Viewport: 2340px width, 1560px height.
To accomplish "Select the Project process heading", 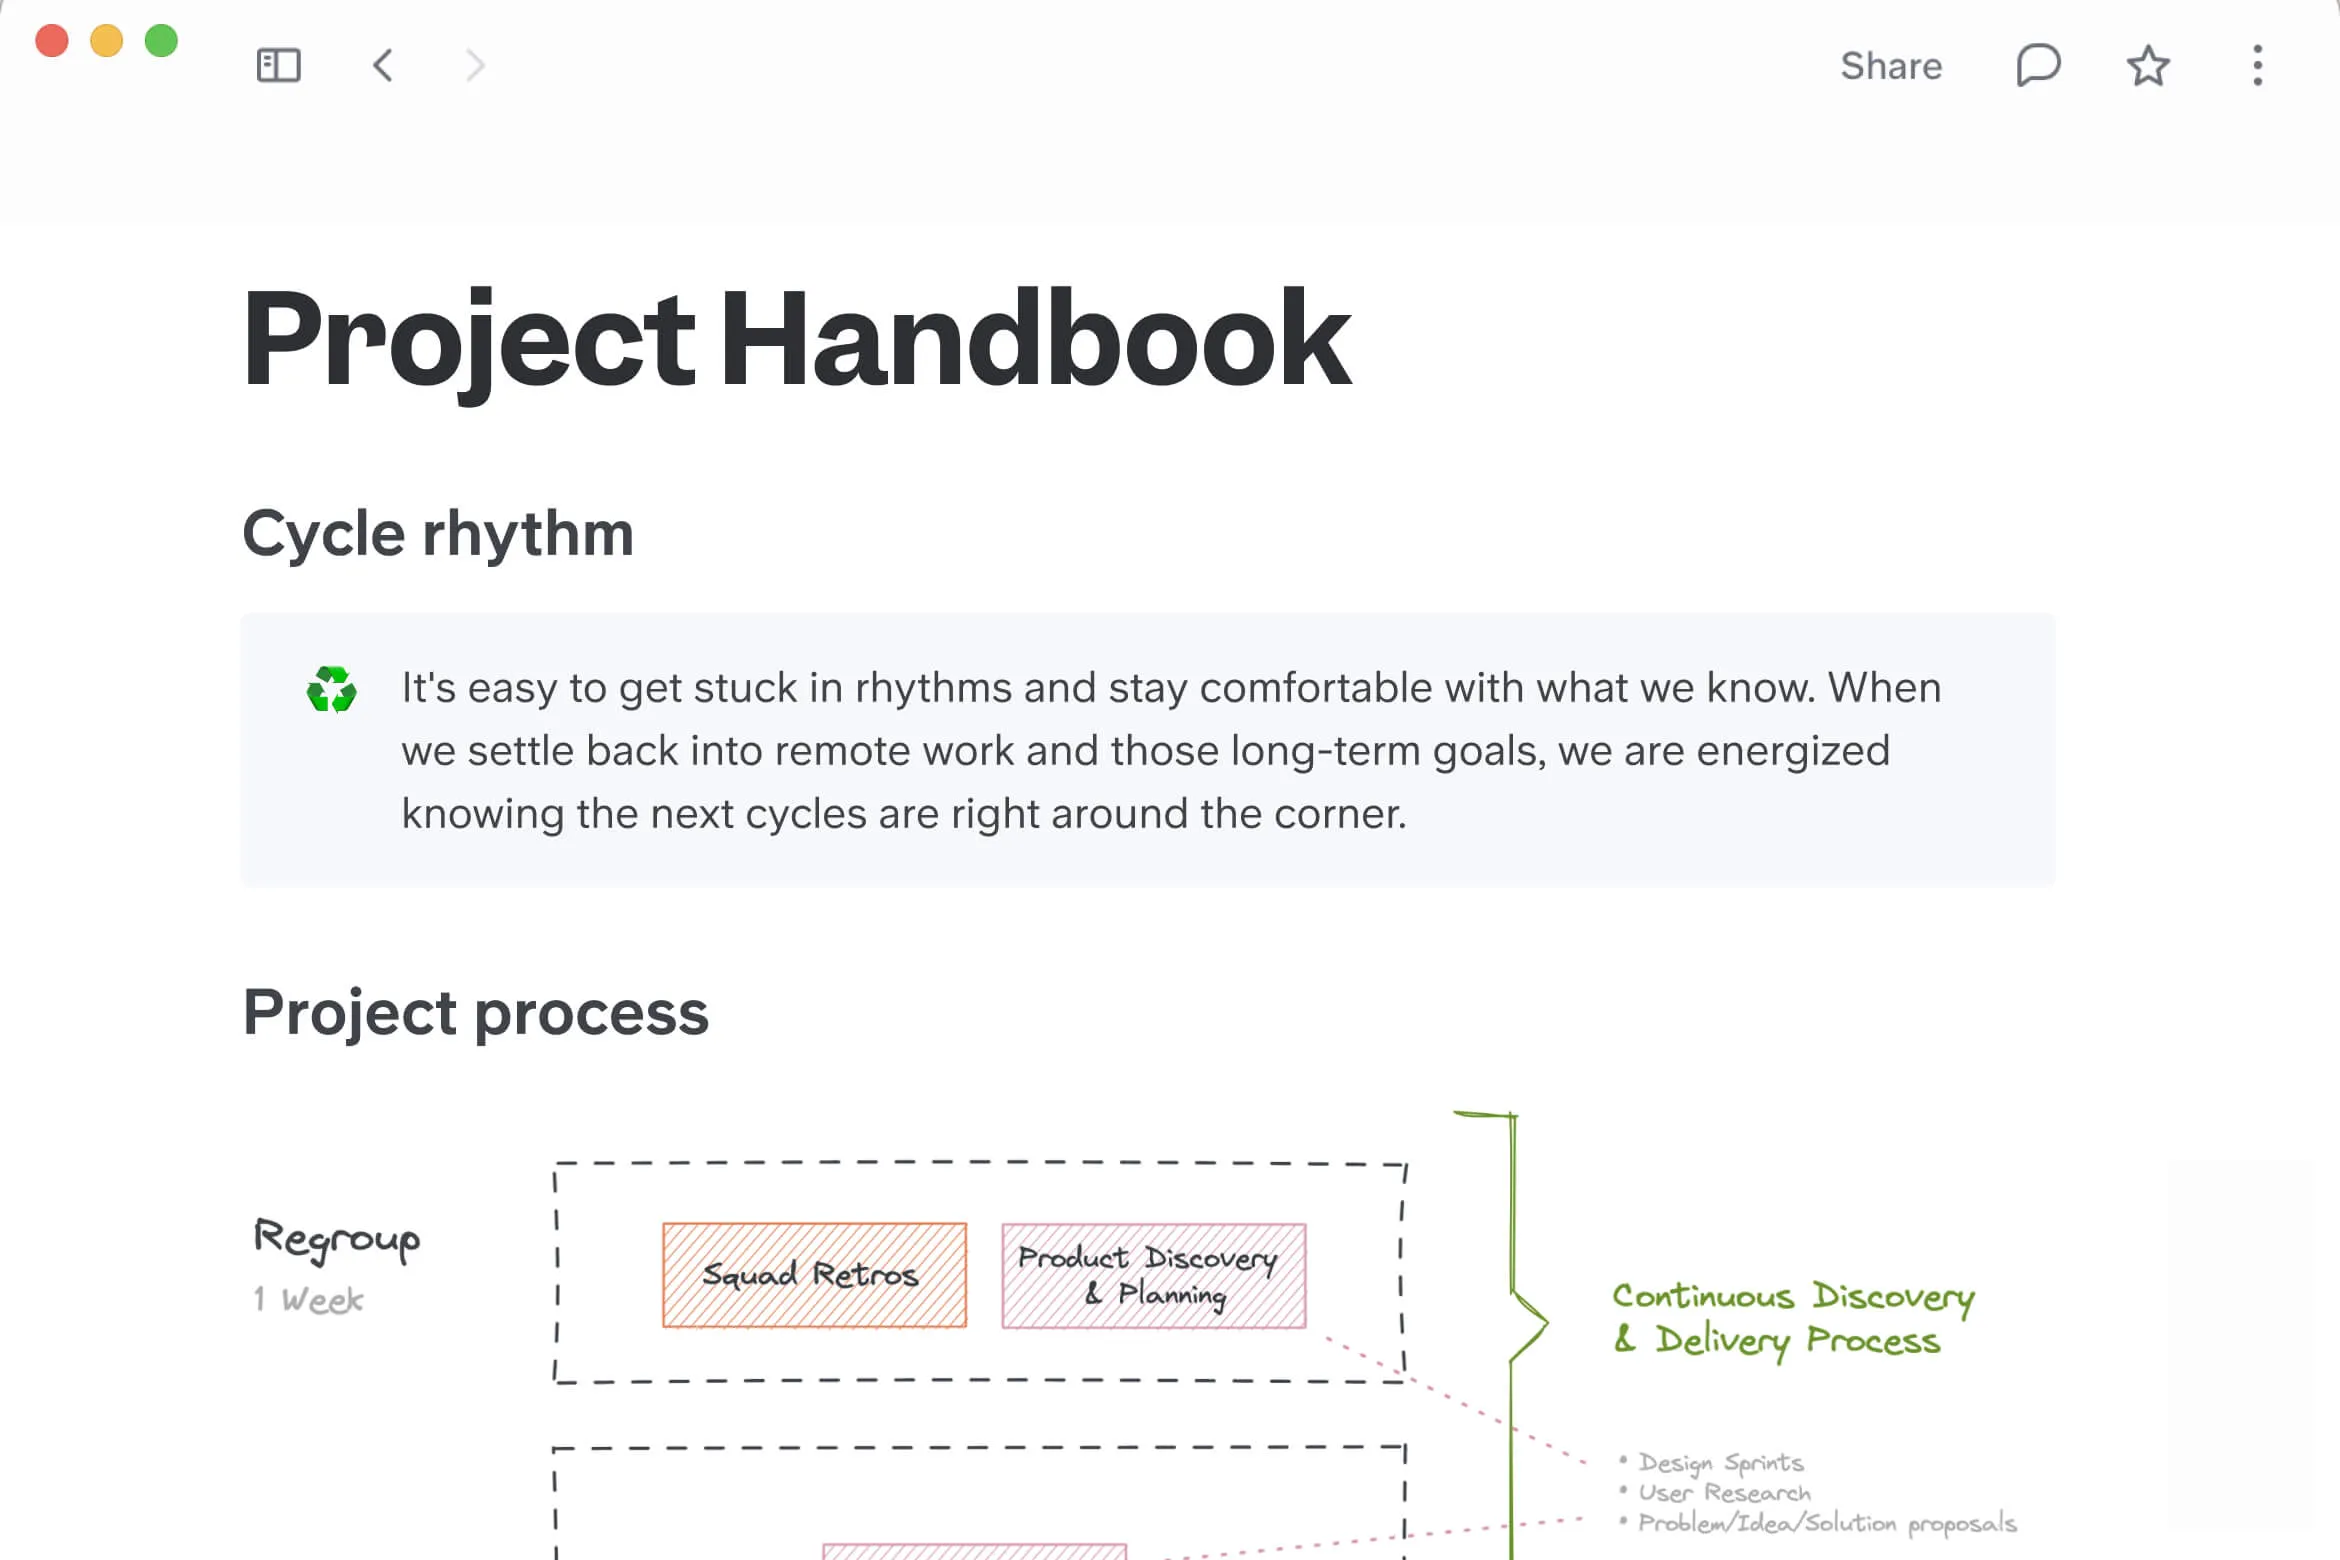I will pyautogui.click(x=477, y=1013).
